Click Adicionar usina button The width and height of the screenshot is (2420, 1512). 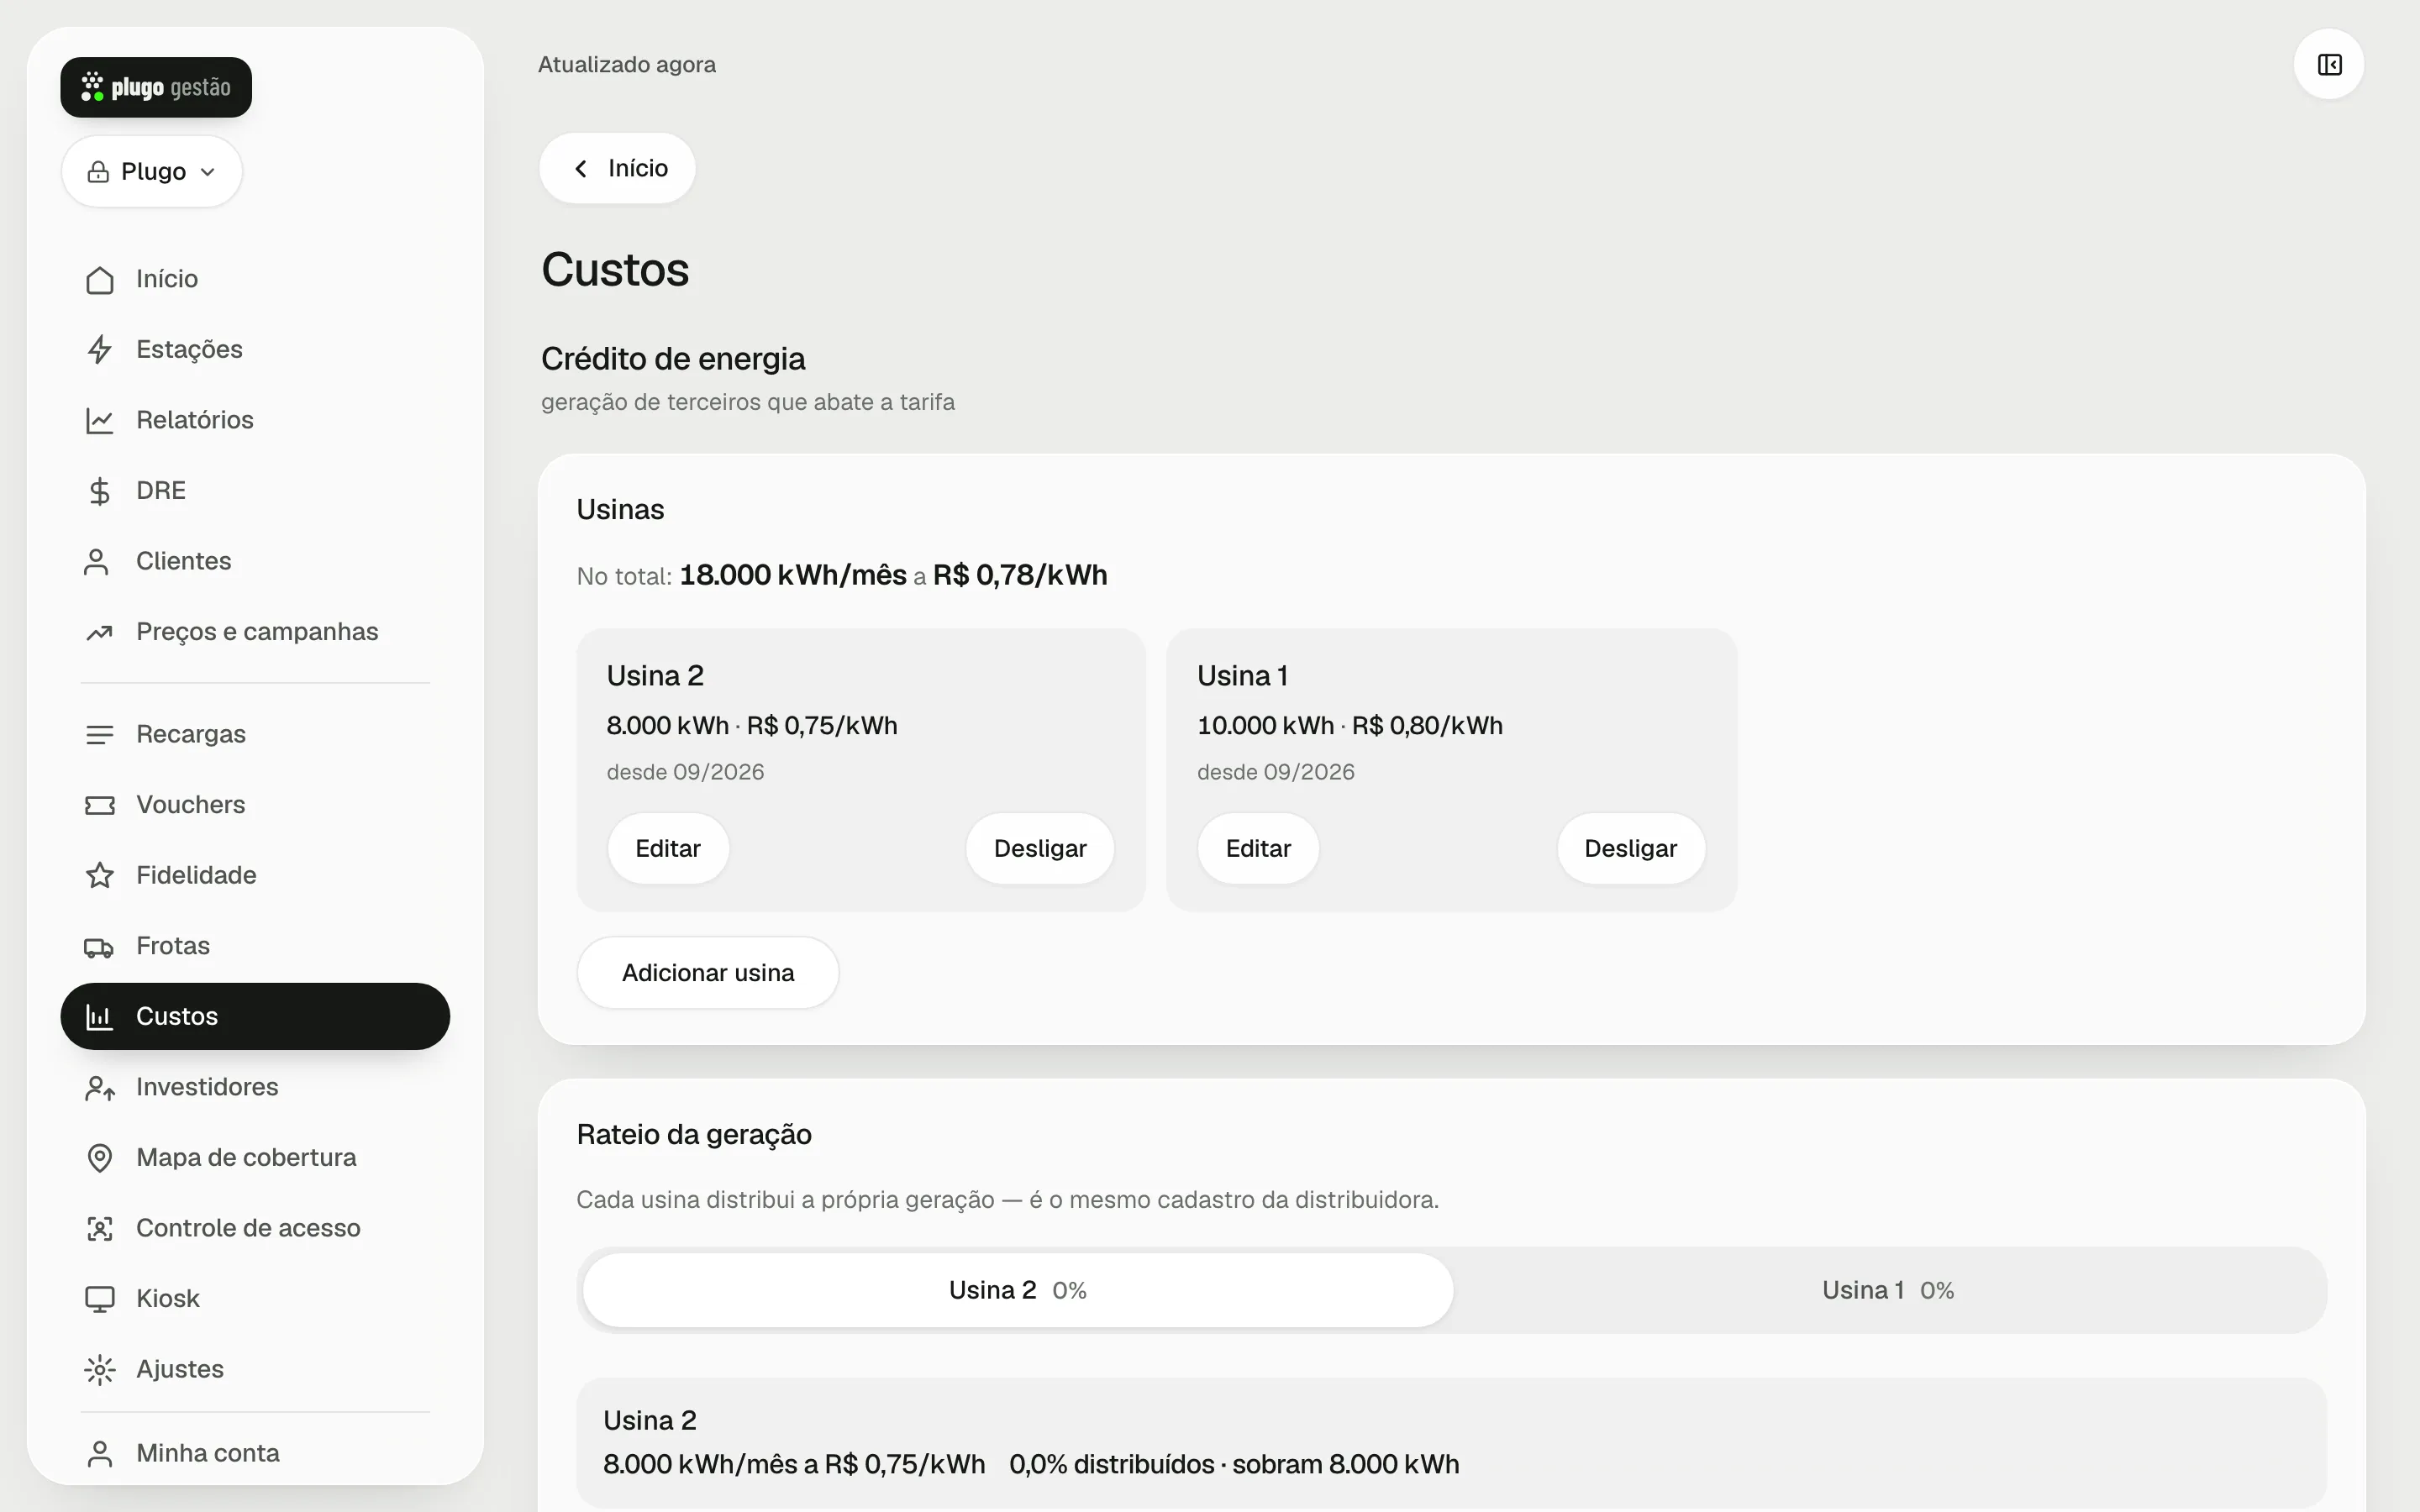click(x=708, y=973)
